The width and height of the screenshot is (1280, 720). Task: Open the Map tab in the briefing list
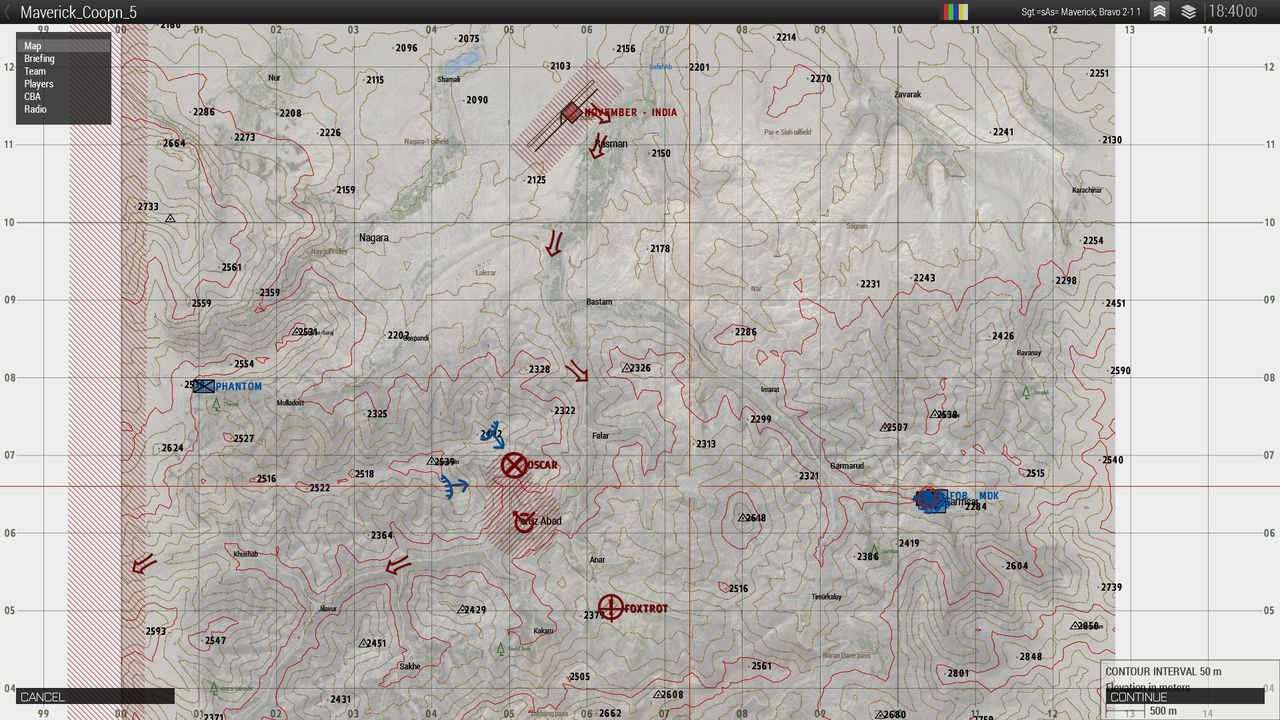(x=63, y=46)
